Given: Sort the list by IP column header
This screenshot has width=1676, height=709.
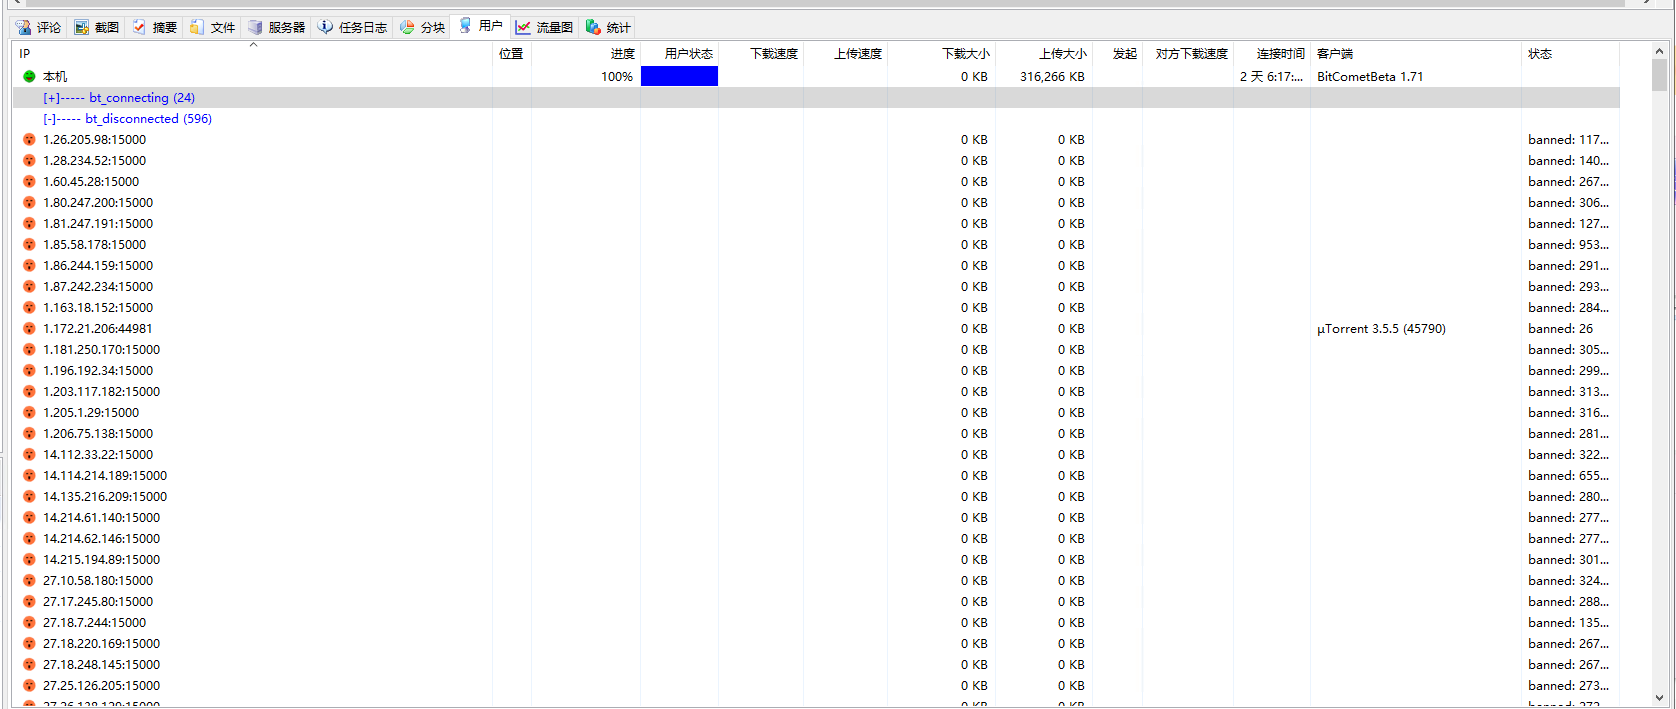Looking at the screenshot, I should click(25, 54).
